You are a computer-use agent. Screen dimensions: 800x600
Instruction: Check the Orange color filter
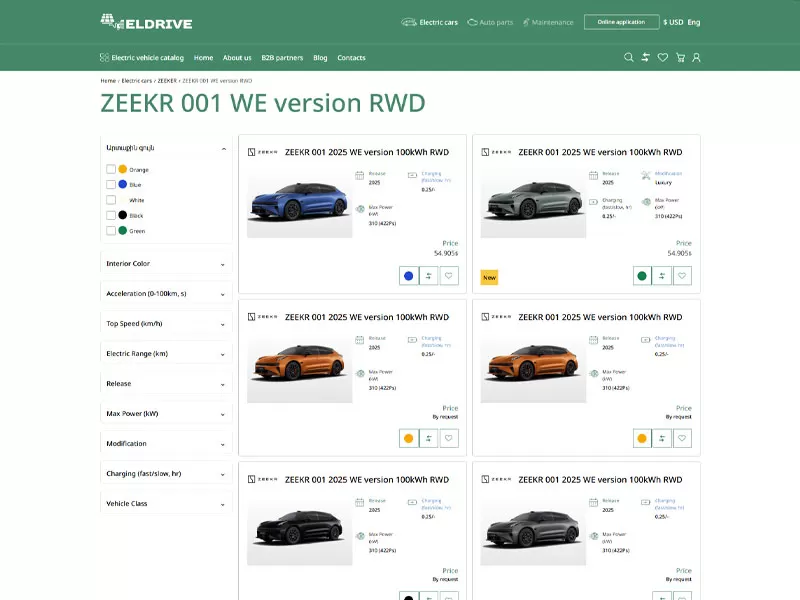[x=111, y=170]
